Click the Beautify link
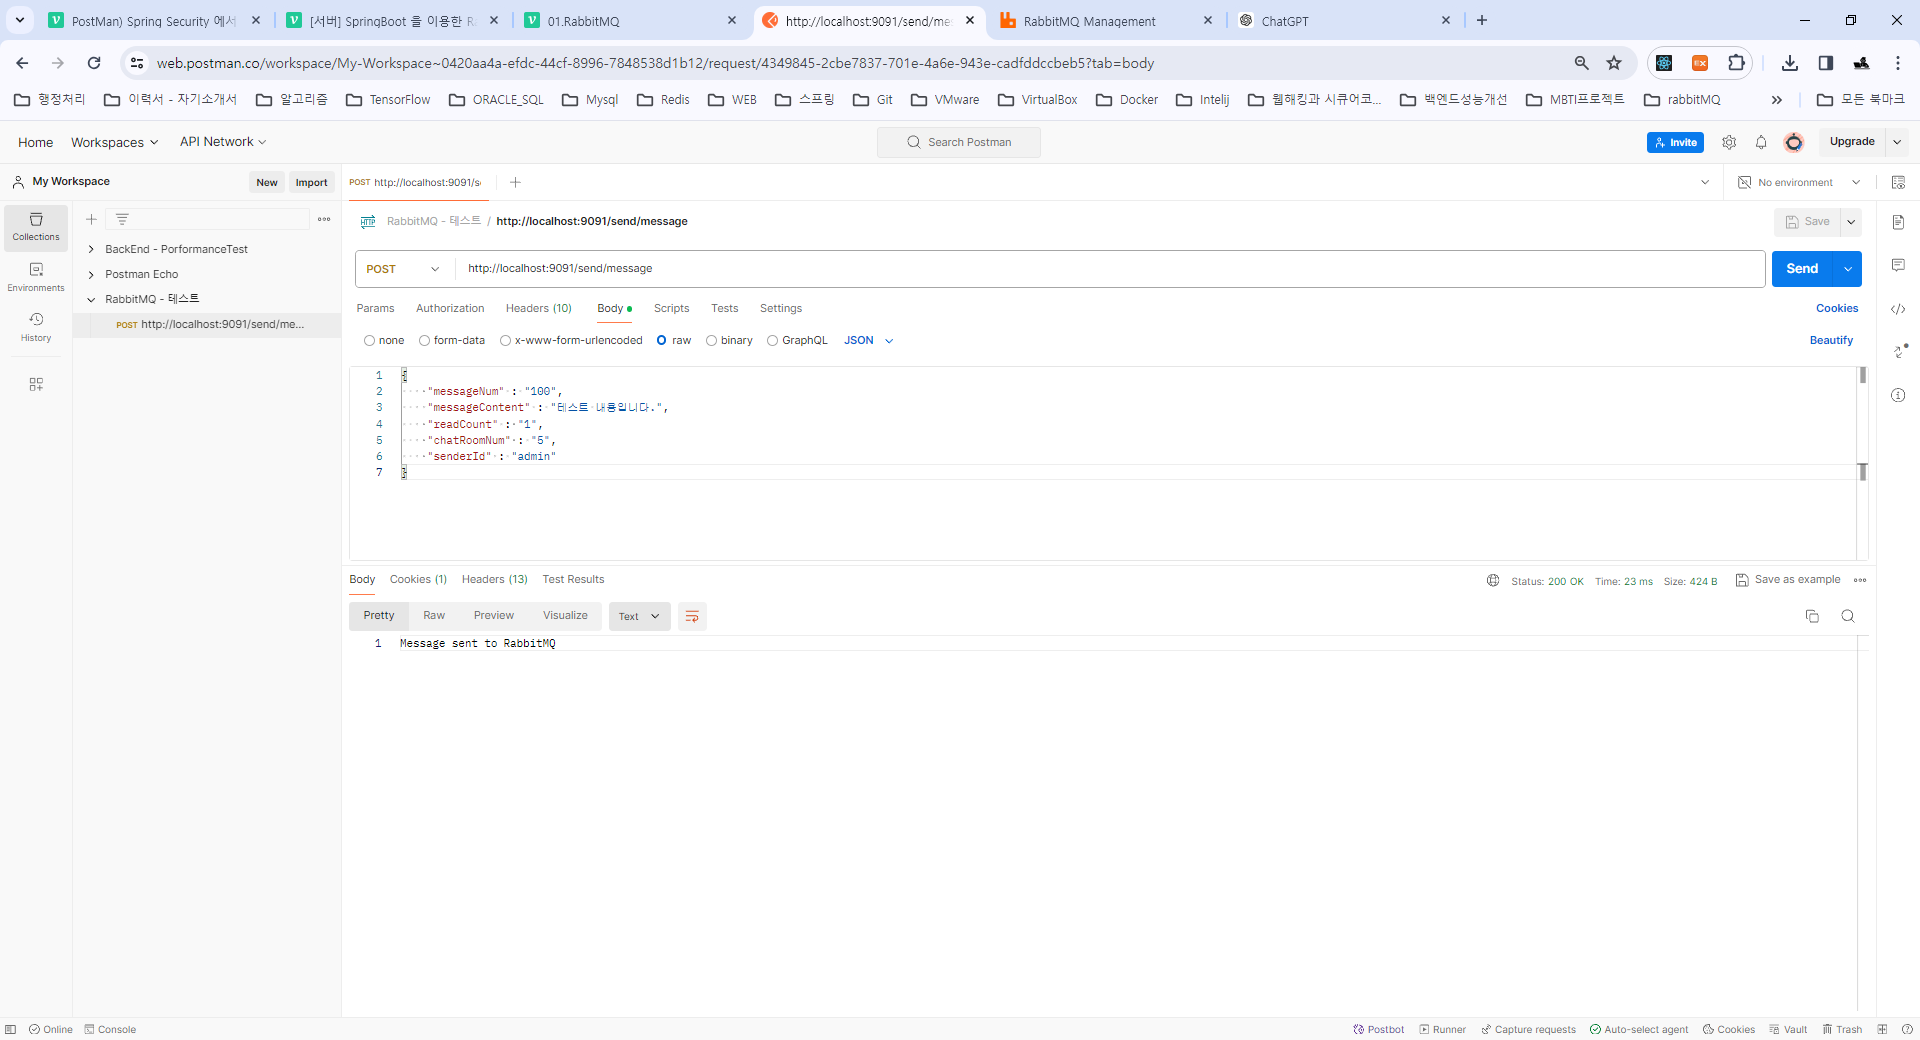Screen dimensions: 1920x1040 click(1831, 341)
